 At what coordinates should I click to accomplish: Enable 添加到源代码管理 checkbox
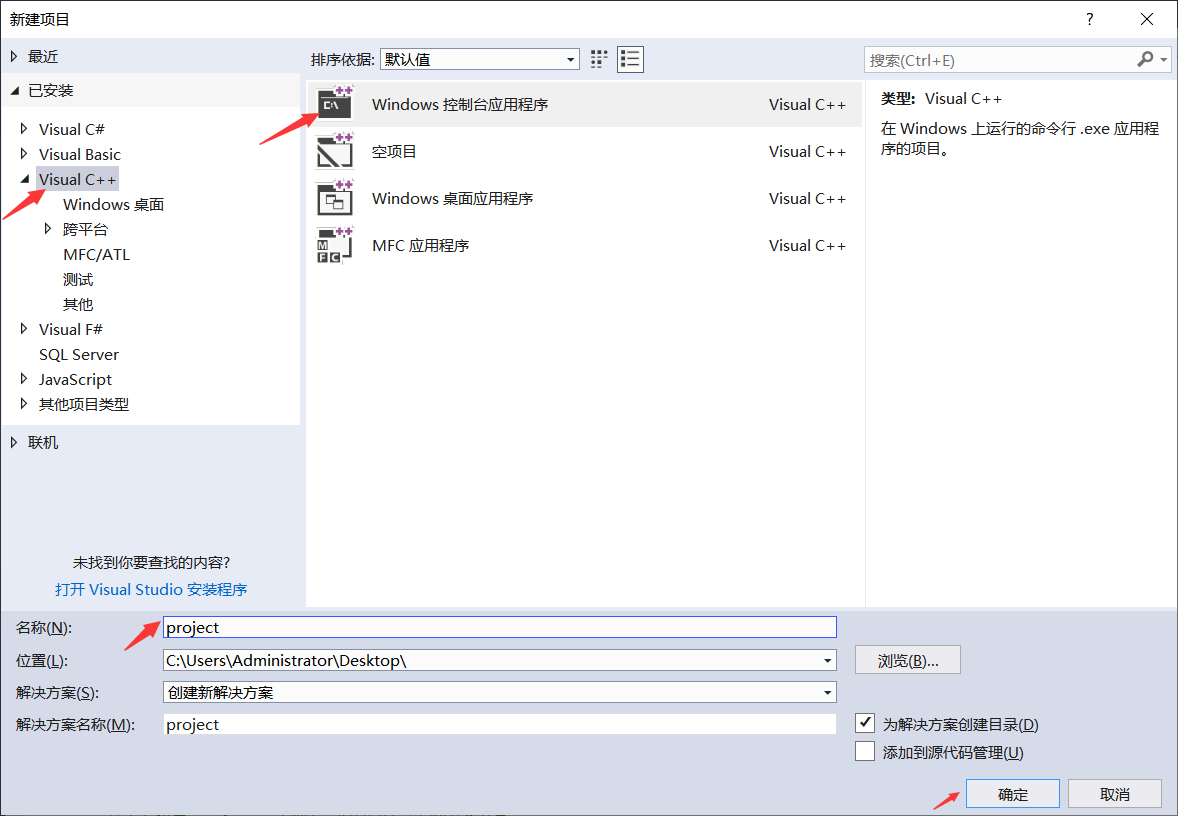coord(865,751)
